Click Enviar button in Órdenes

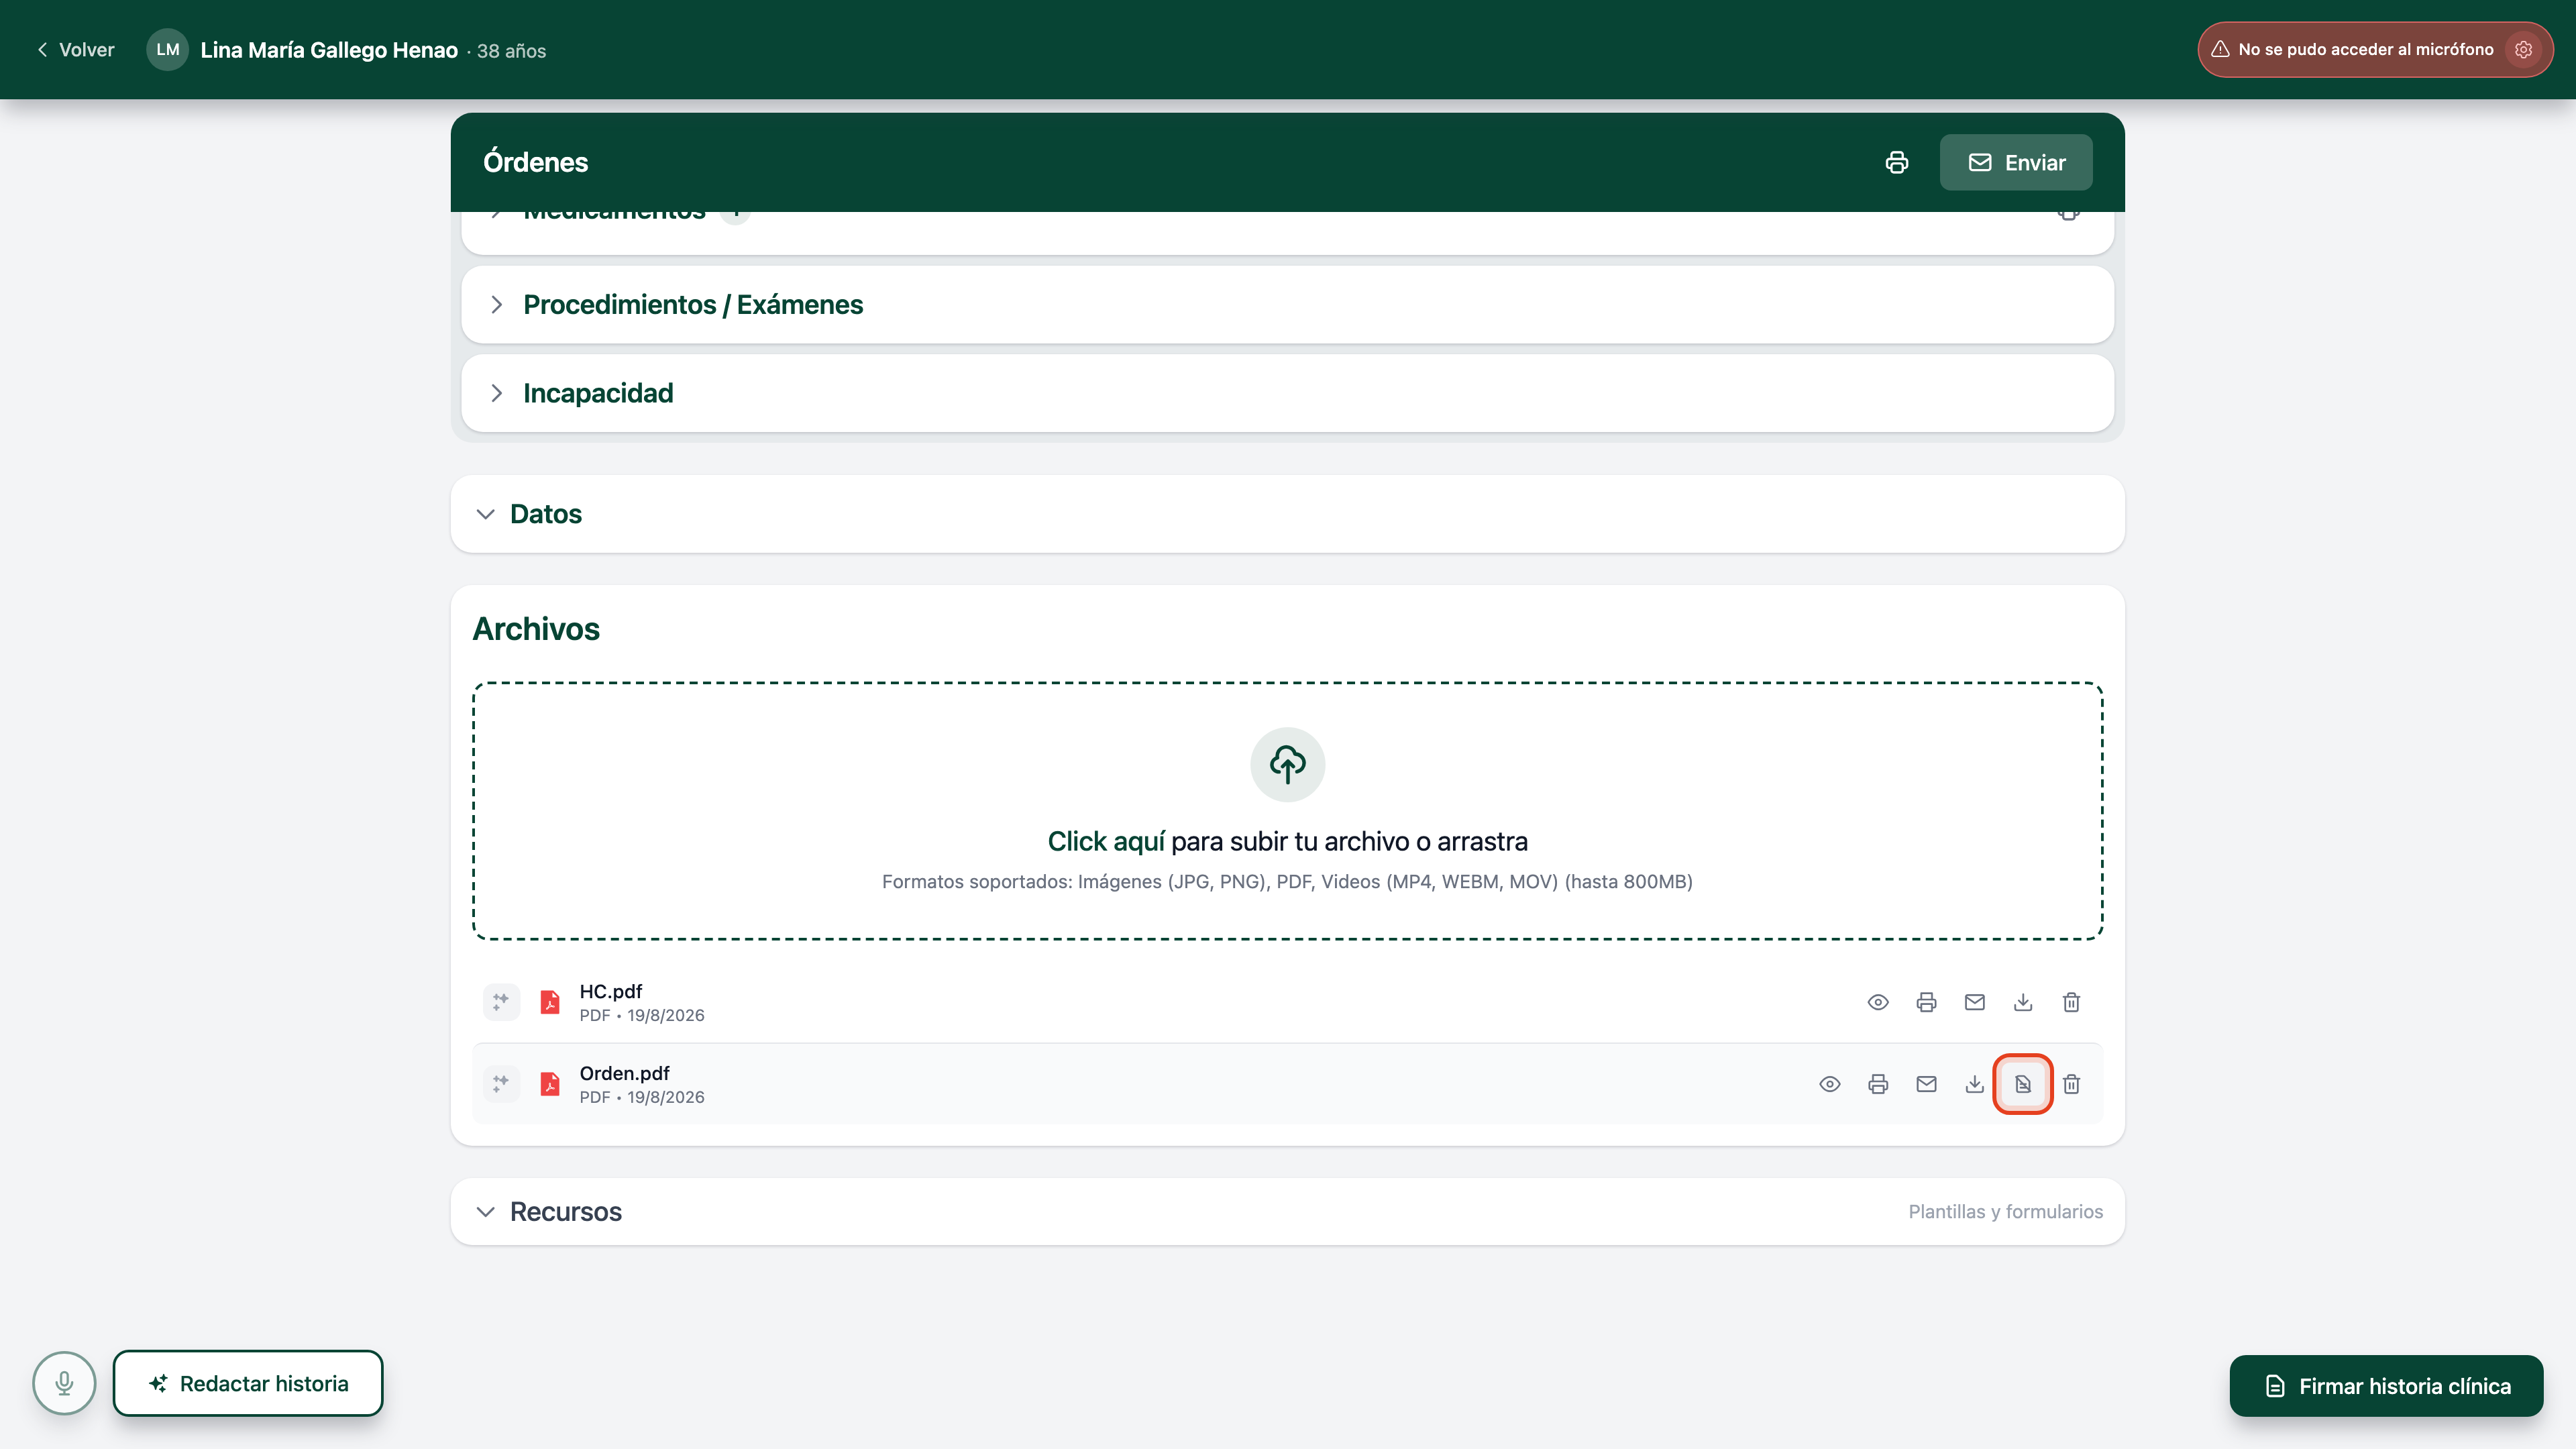[2016, 162]
